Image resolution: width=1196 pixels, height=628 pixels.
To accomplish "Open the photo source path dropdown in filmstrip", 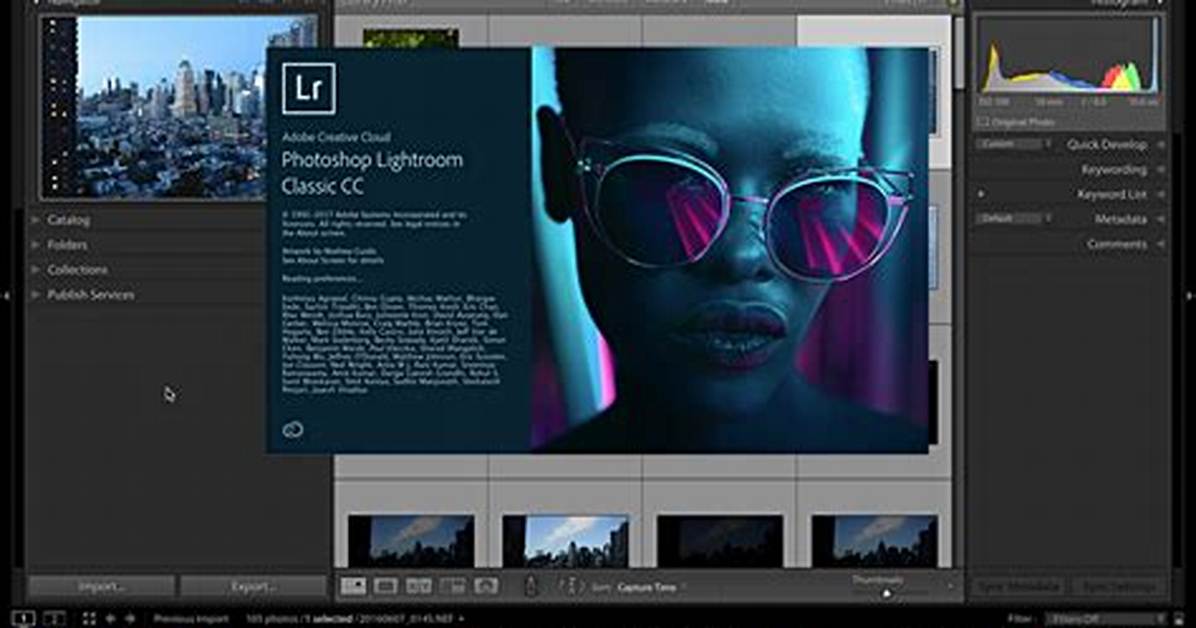I will click(461, 619).
